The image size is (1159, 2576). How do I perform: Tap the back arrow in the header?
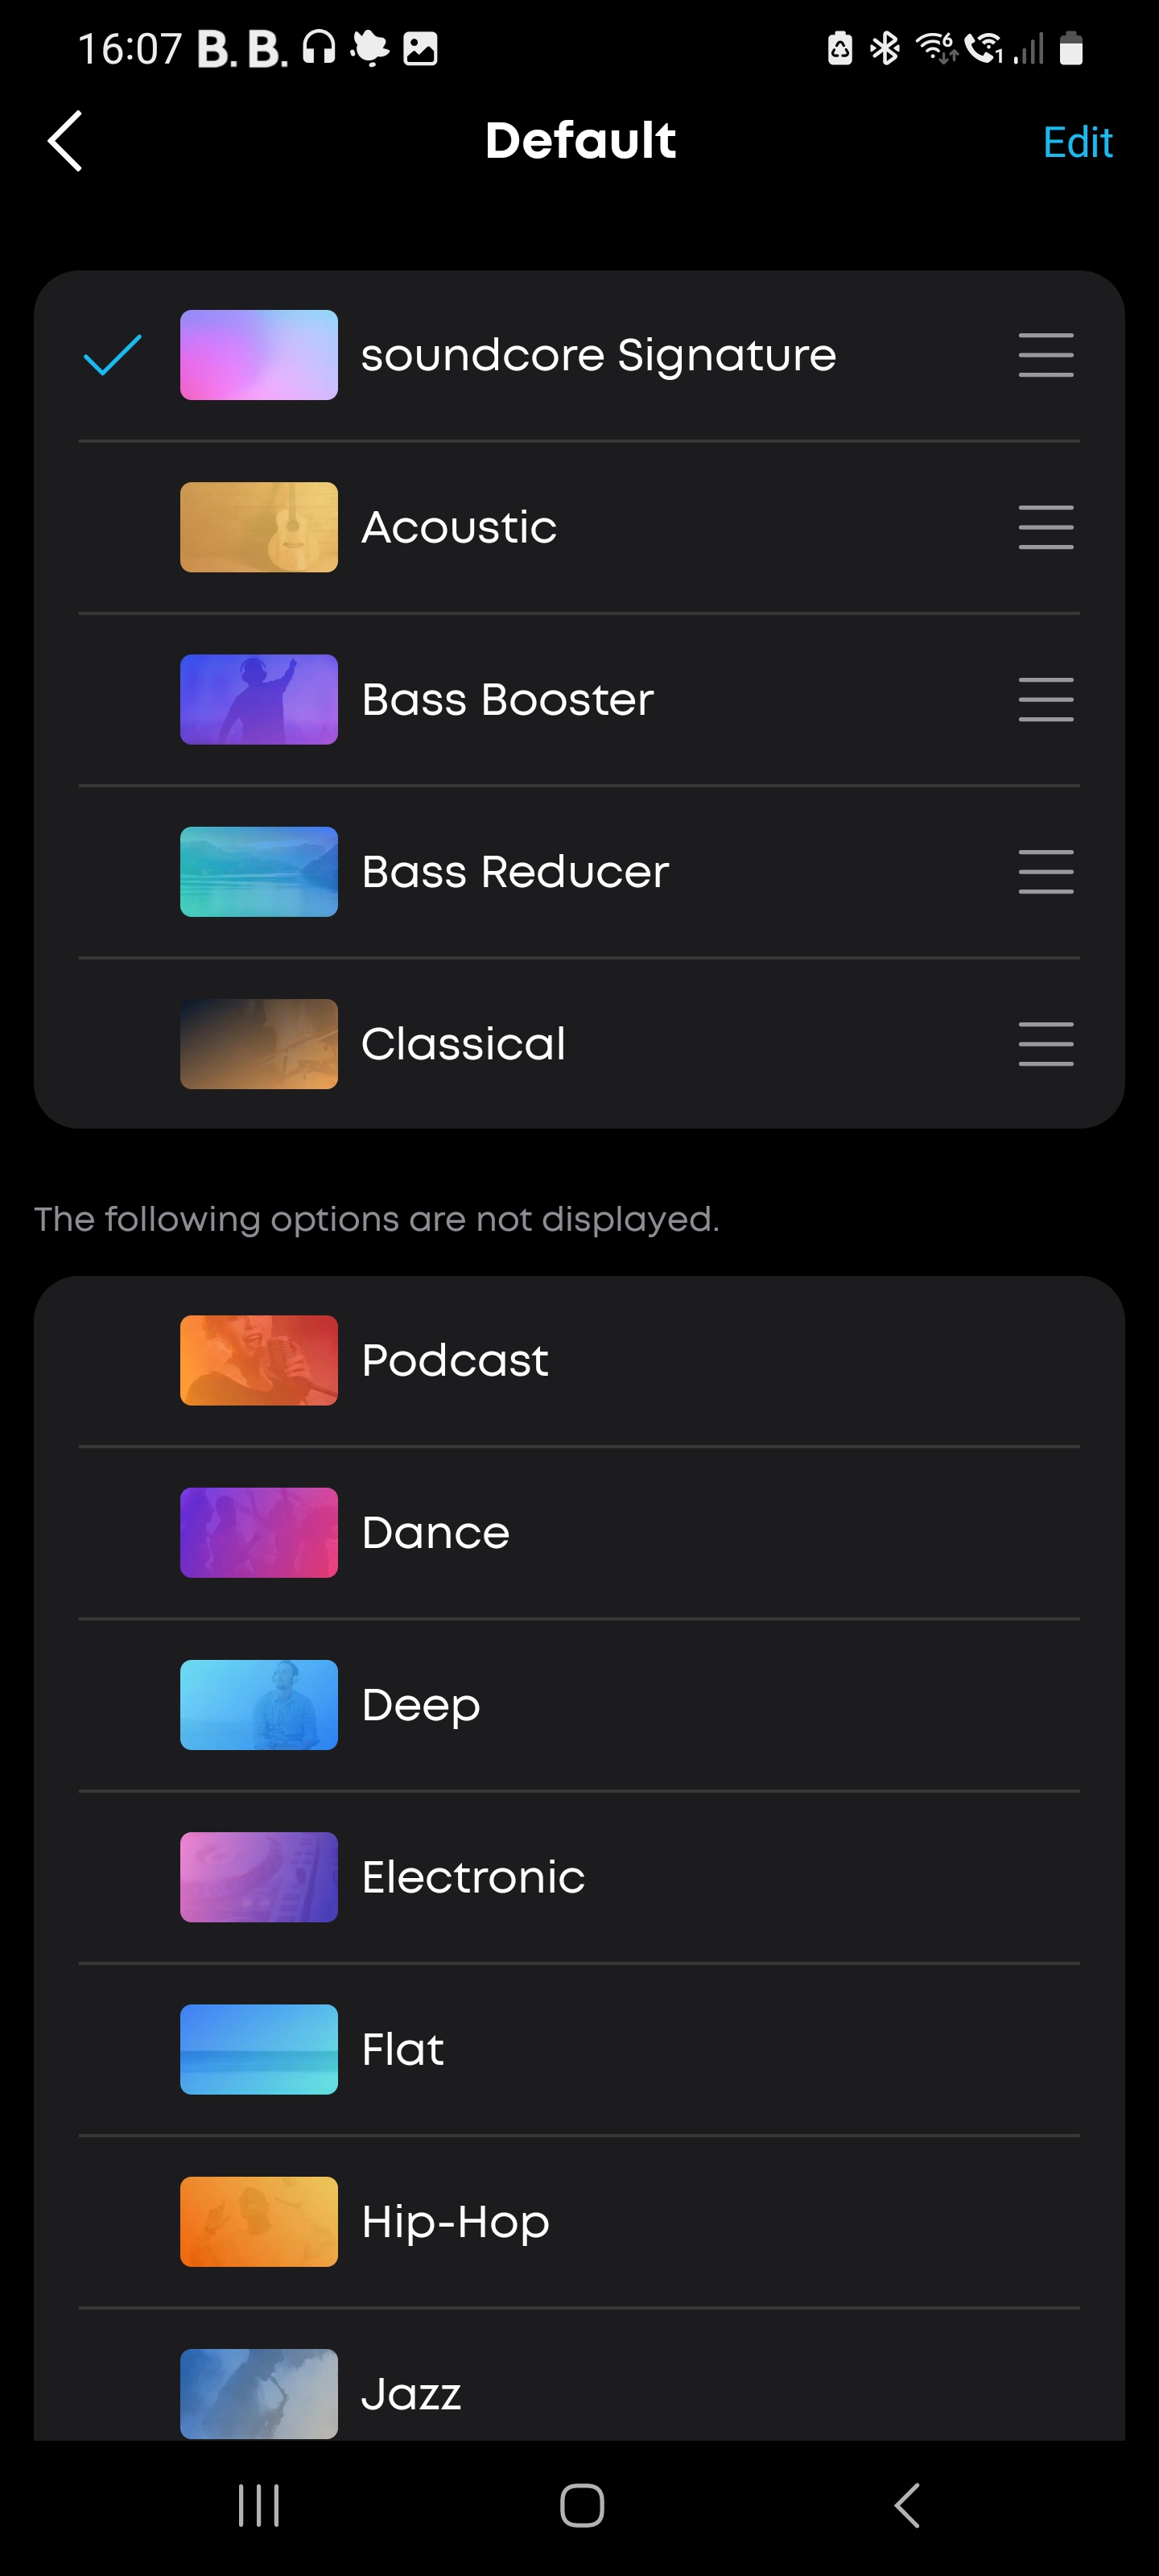pos(65,141)
